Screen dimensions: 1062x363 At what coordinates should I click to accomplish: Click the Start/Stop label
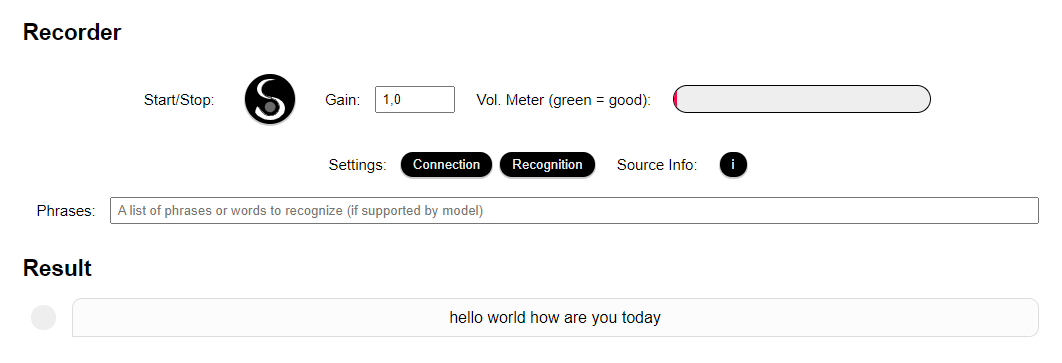[179, 100]
